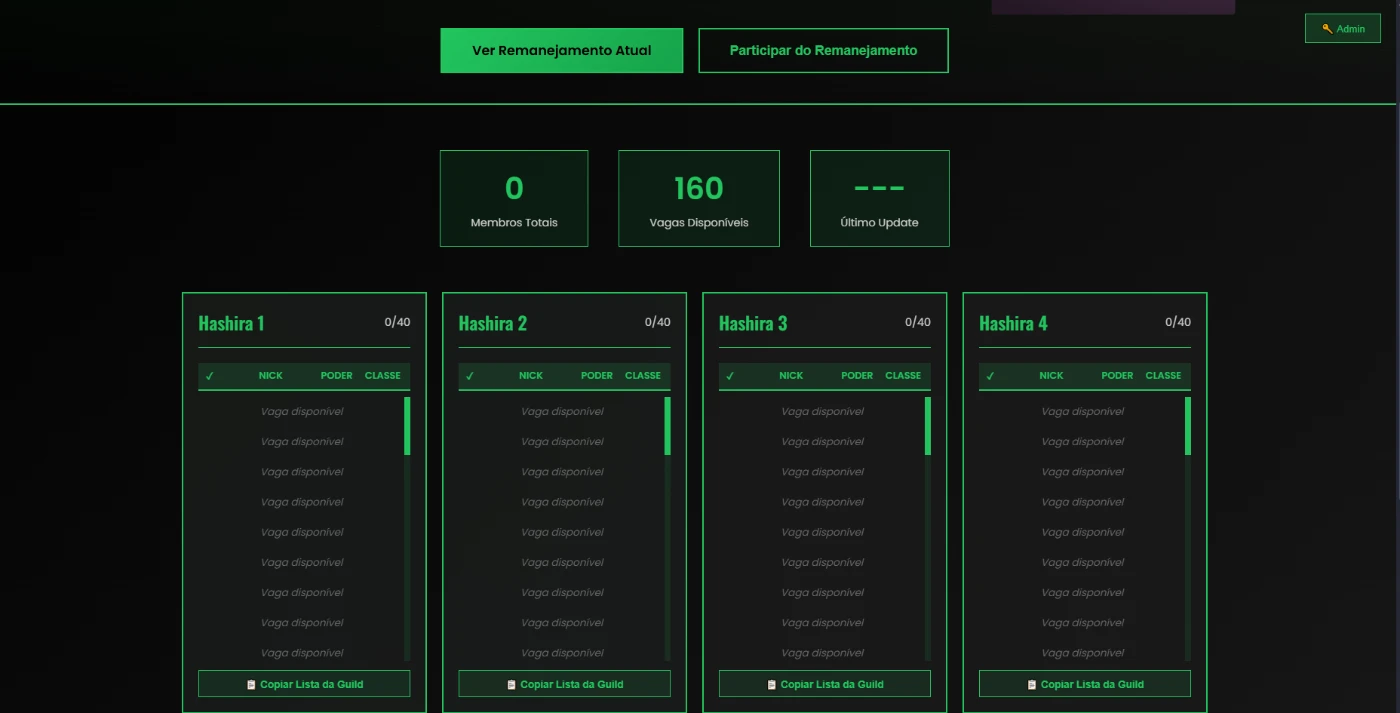
Task: Click clipboard icon in Hashira 1 copy button
Action: 252,685
